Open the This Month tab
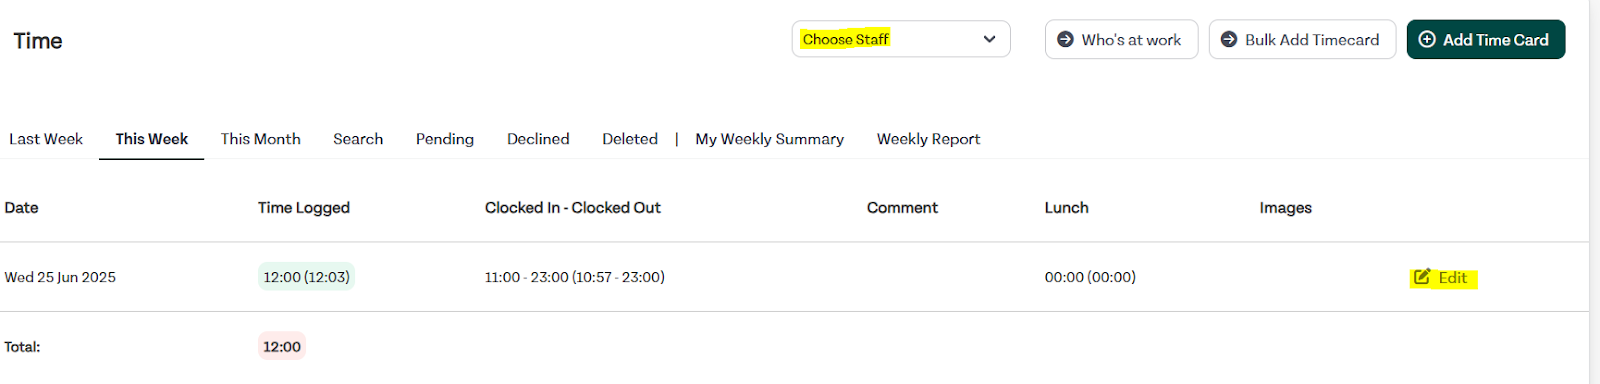This screenshot has width=1600, height=384. [261, 139]
